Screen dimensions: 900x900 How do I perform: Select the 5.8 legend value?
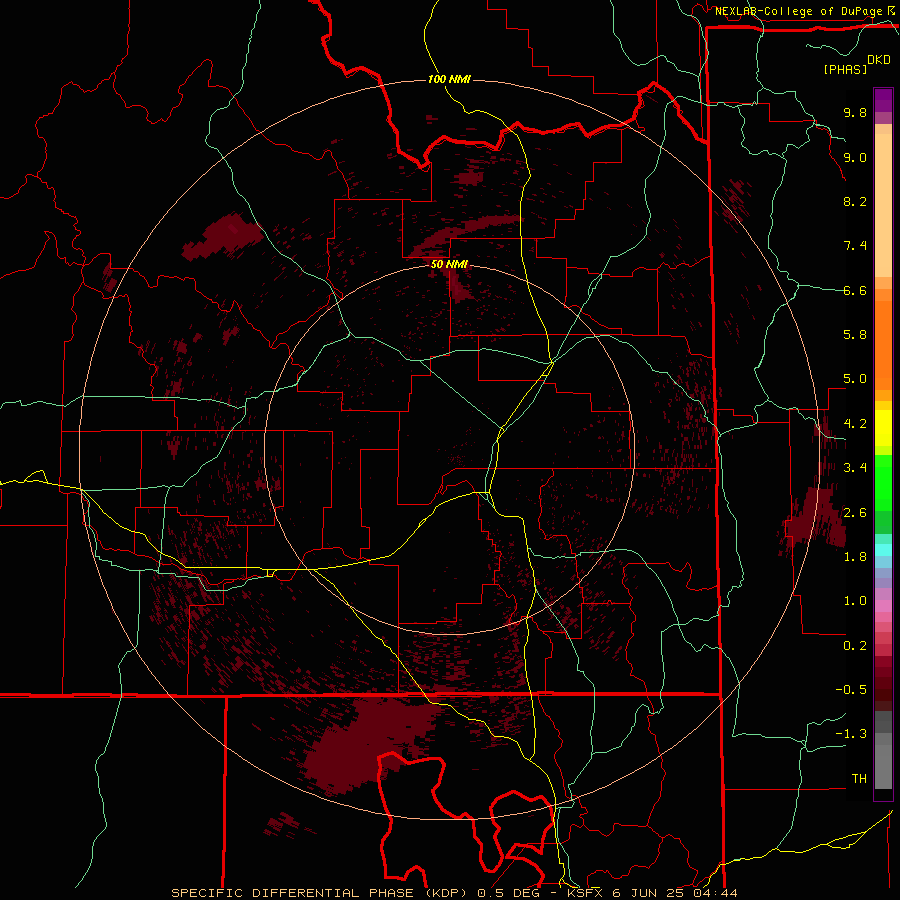point(855,335)
